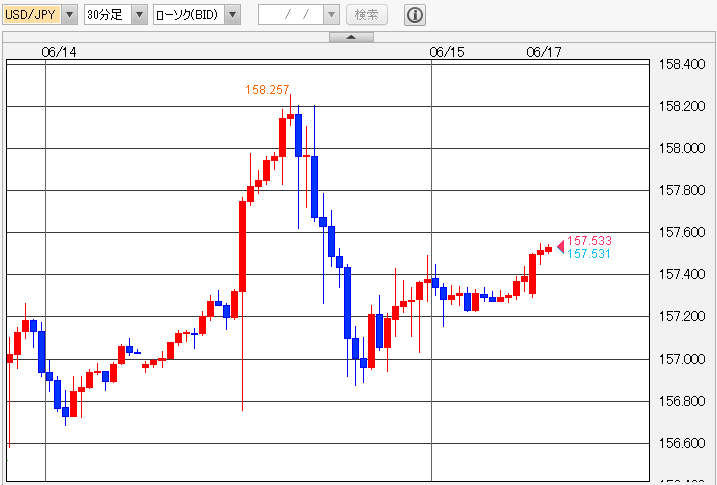
Task: Click the 06/15 date label
Action: (447, 52)
